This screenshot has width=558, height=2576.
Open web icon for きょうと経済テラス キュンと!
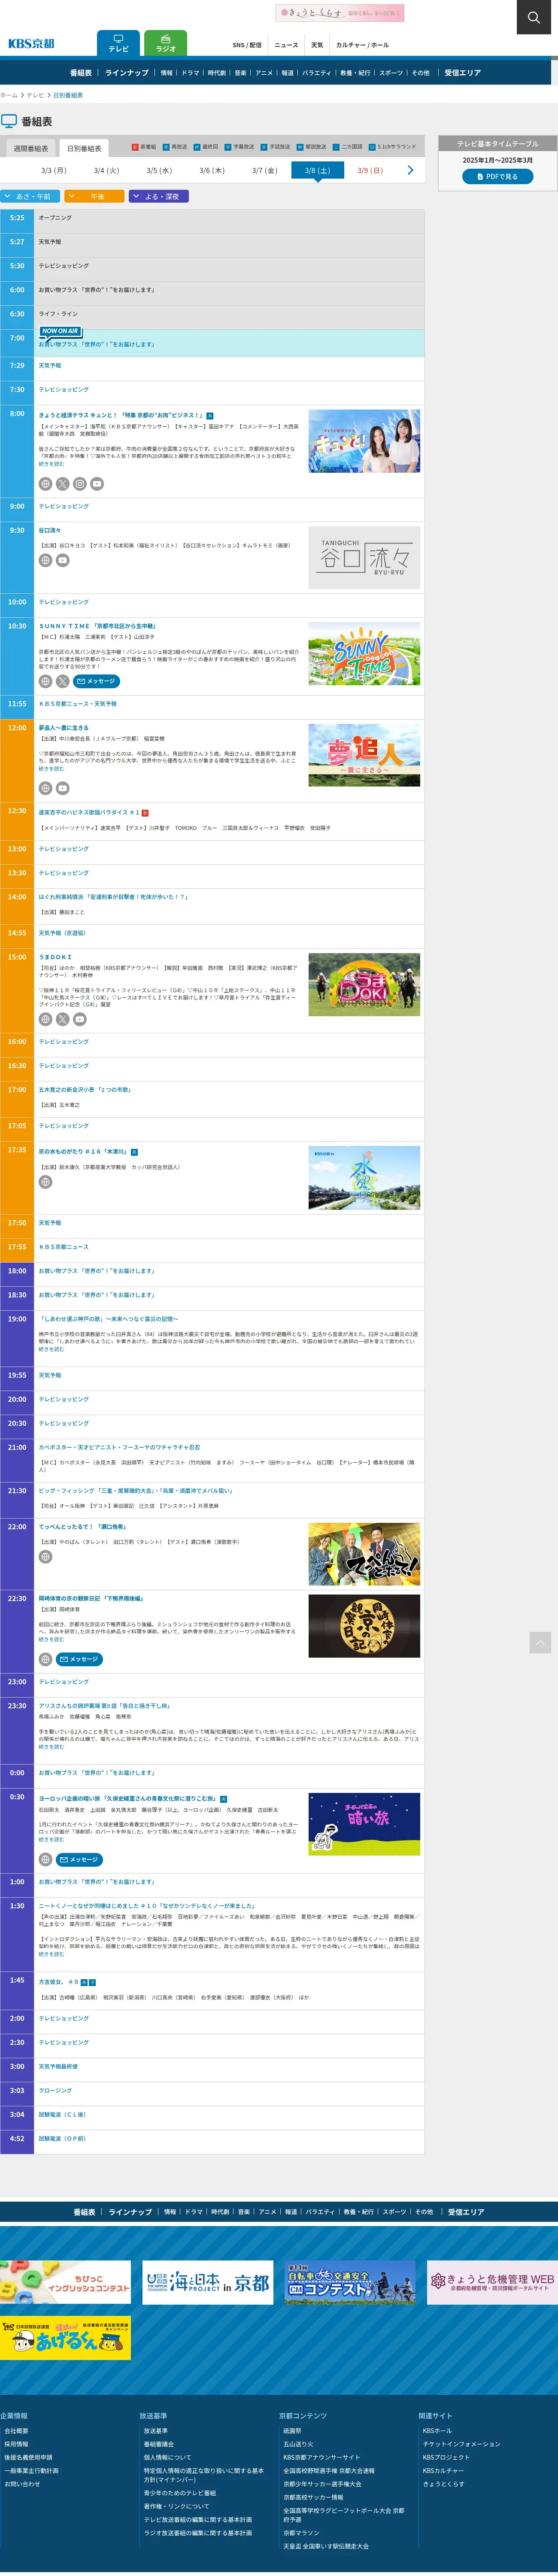click(45, 484)
